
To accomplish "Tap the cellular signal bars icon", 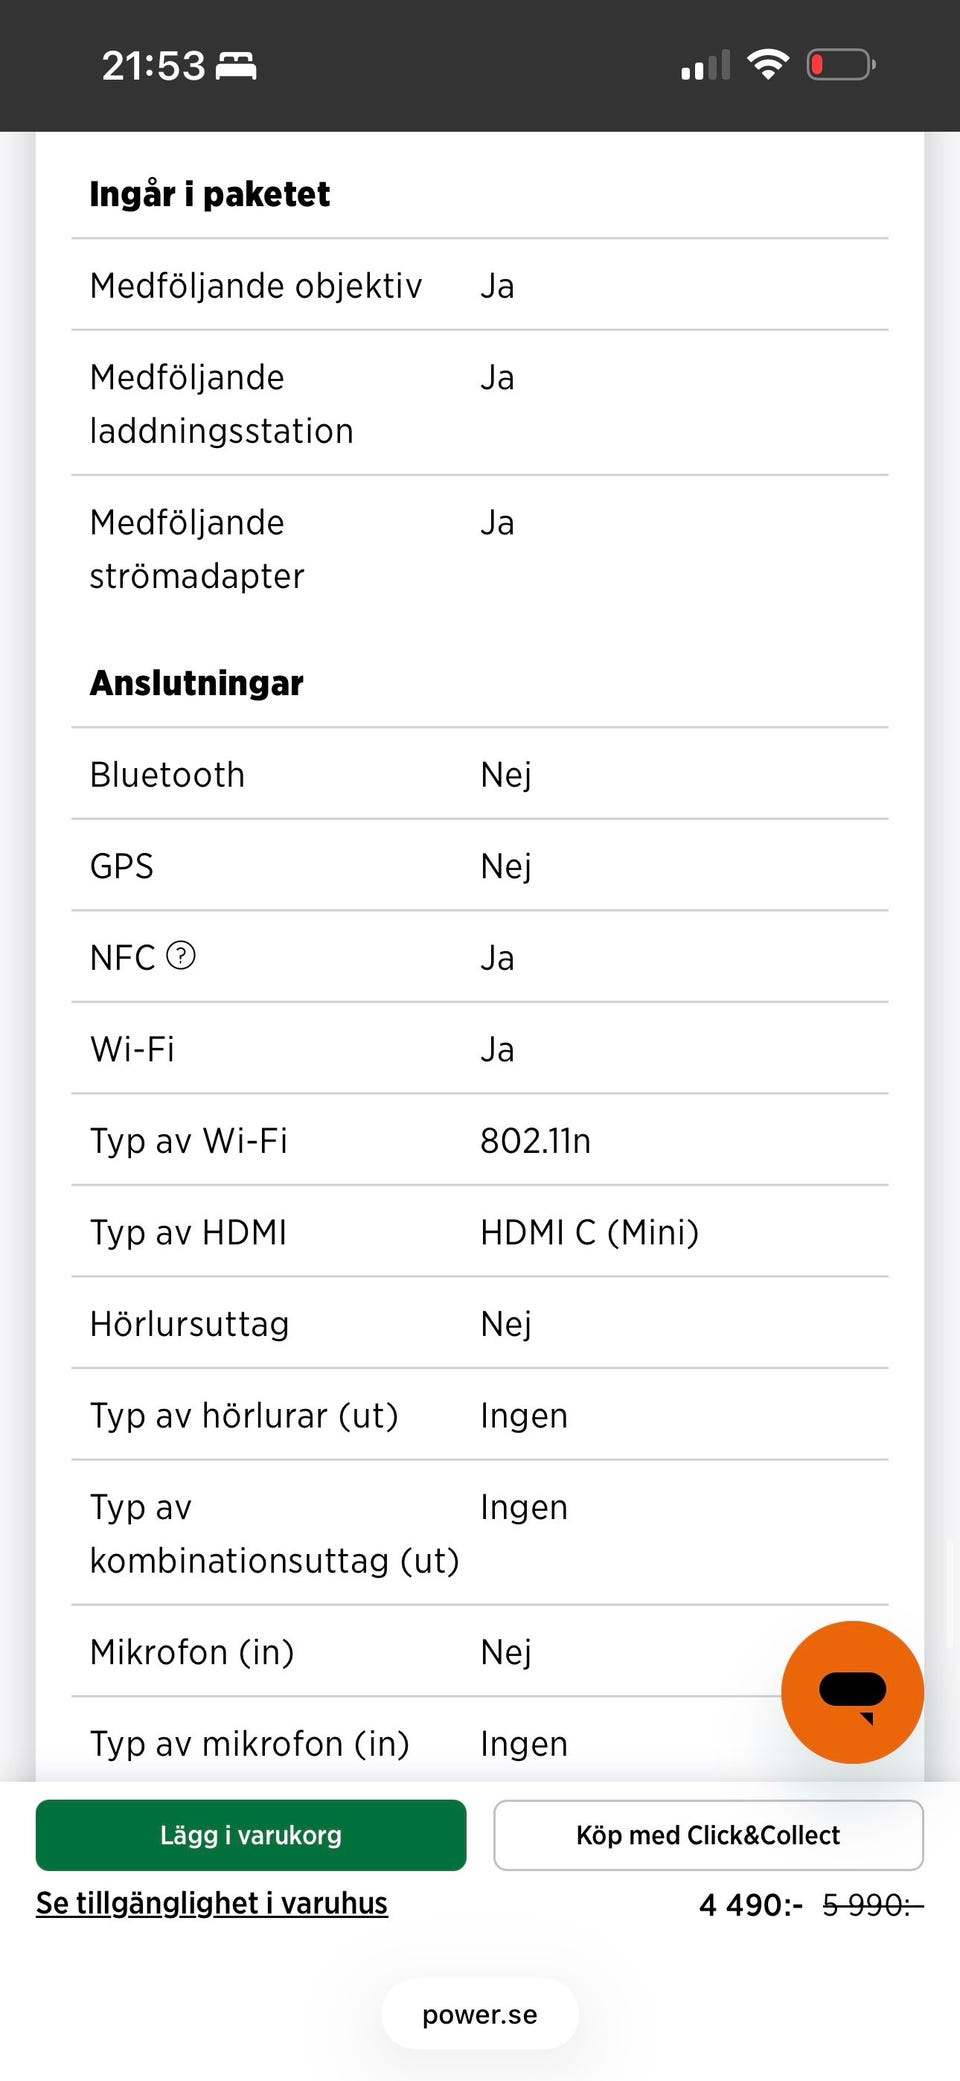I will (705, 66).
